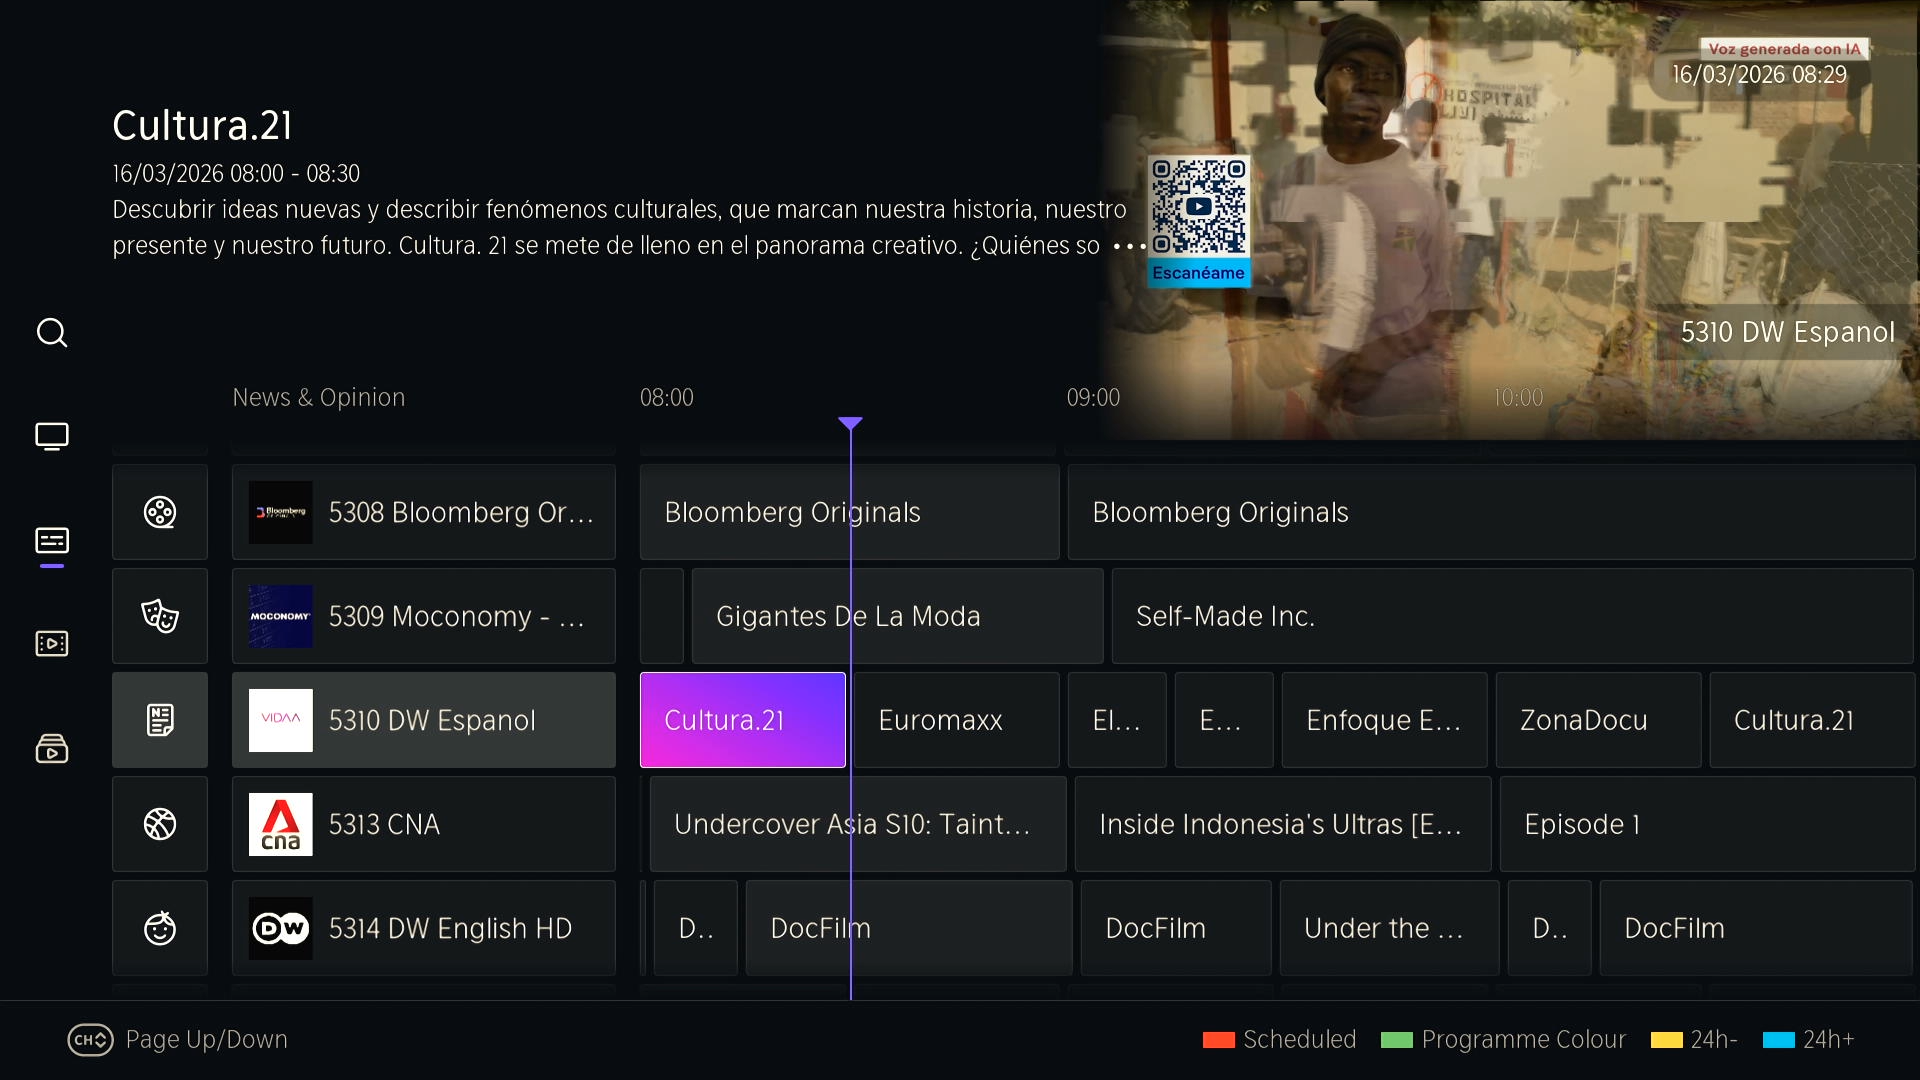
Task: Open the media library stack icon
Action: pos(52,748)
